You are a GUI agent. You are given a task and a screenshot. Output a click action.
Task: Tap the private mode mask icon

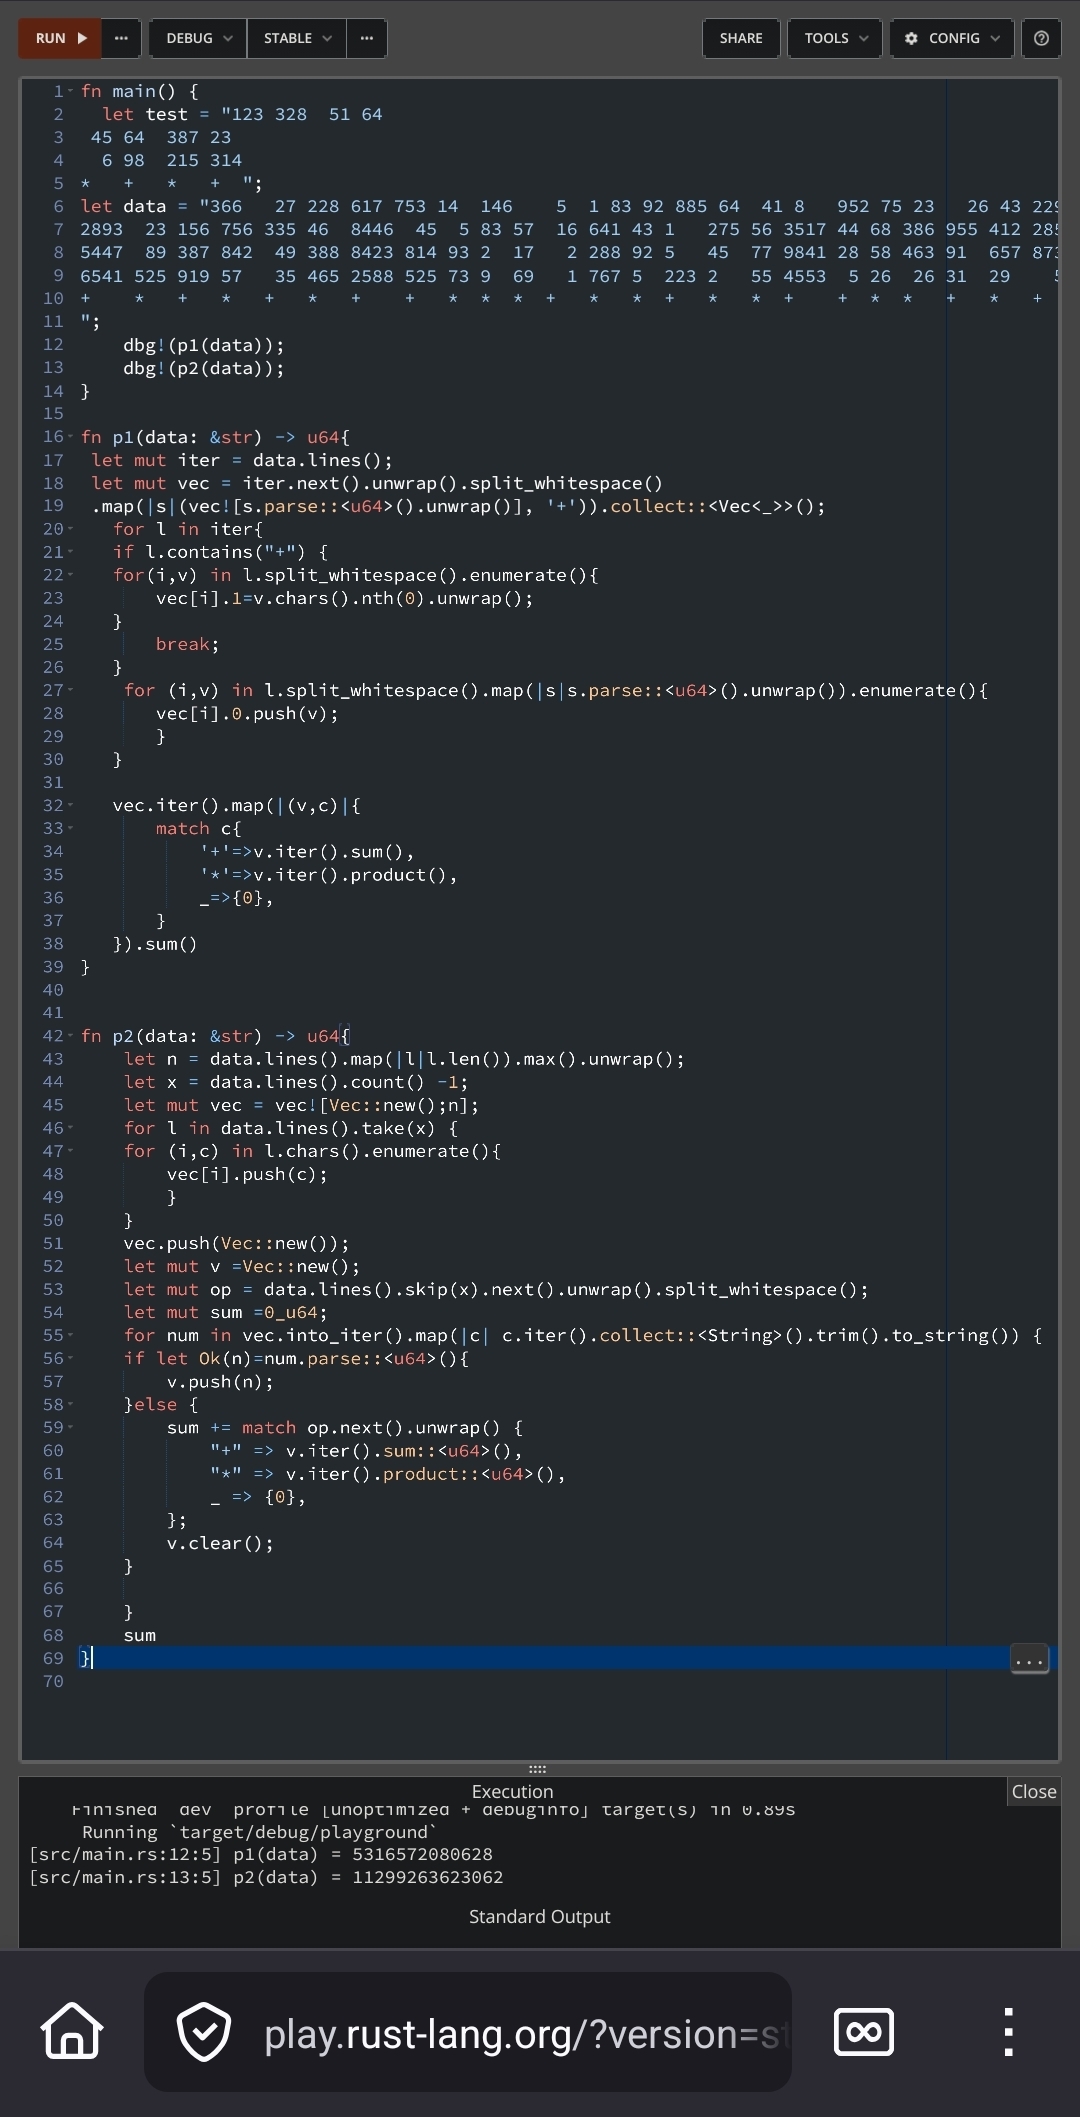(864, 2031)
